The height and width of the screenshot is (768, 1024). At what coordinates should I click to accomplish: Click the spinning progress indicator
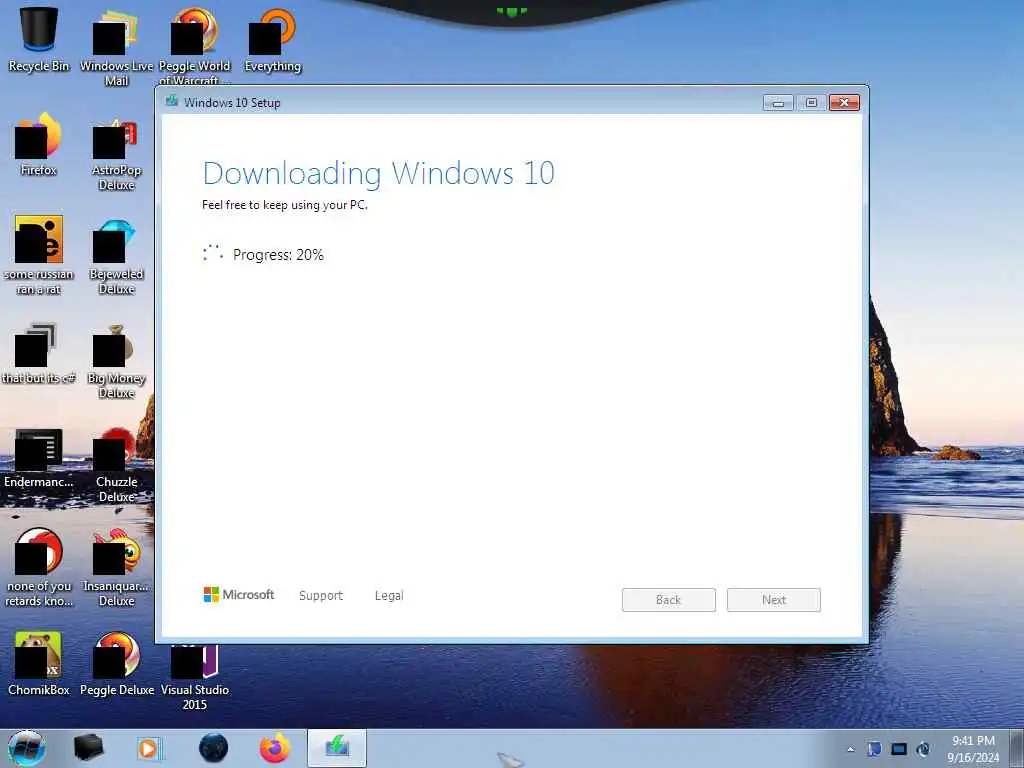pos(213,253)
